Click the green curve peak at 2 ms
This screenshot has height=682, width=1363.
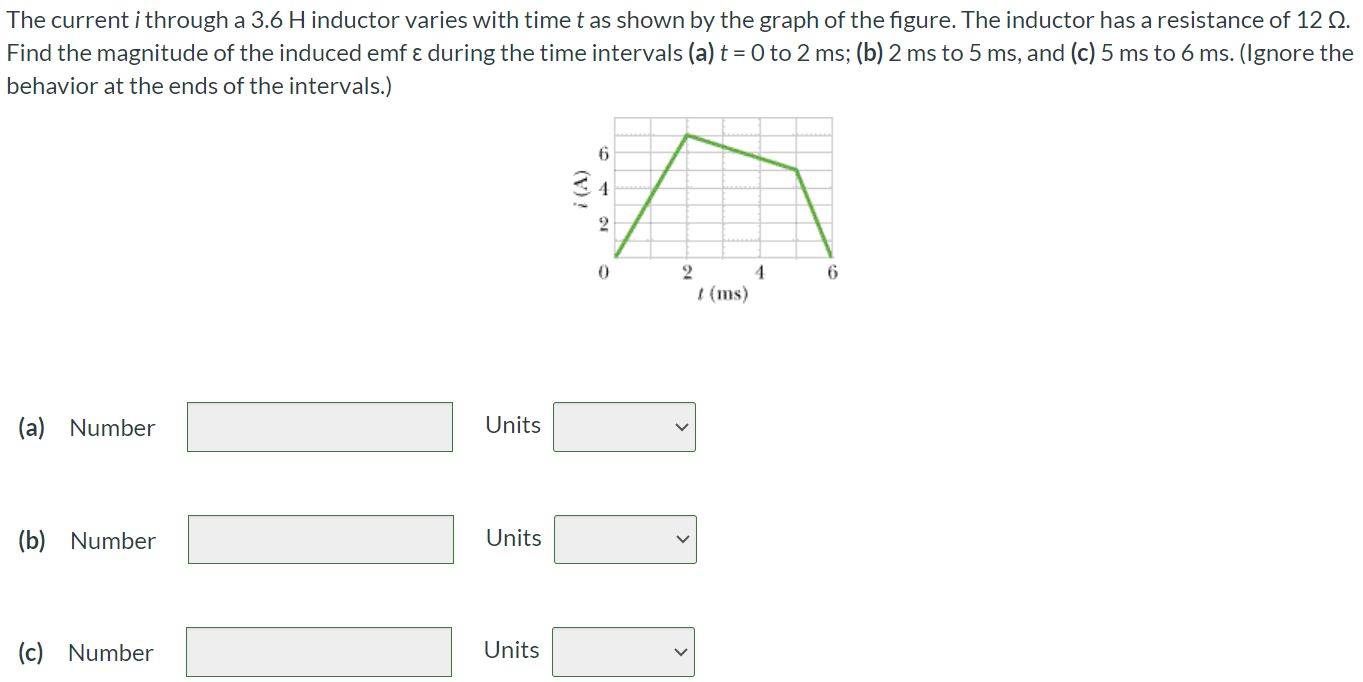(686, 135)
